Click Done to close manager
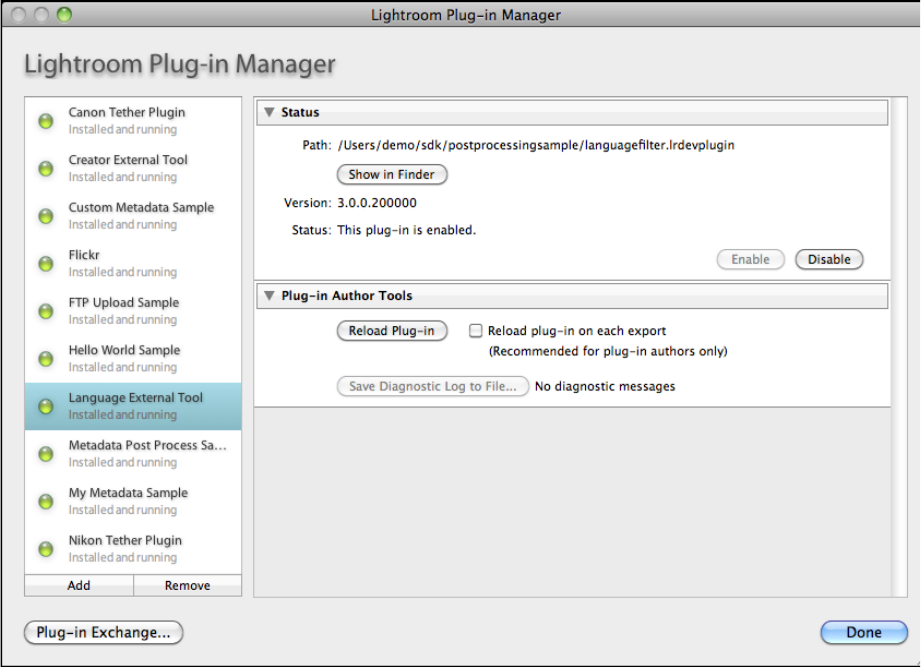This screenshot has height=667, width=921. point(864,632)
